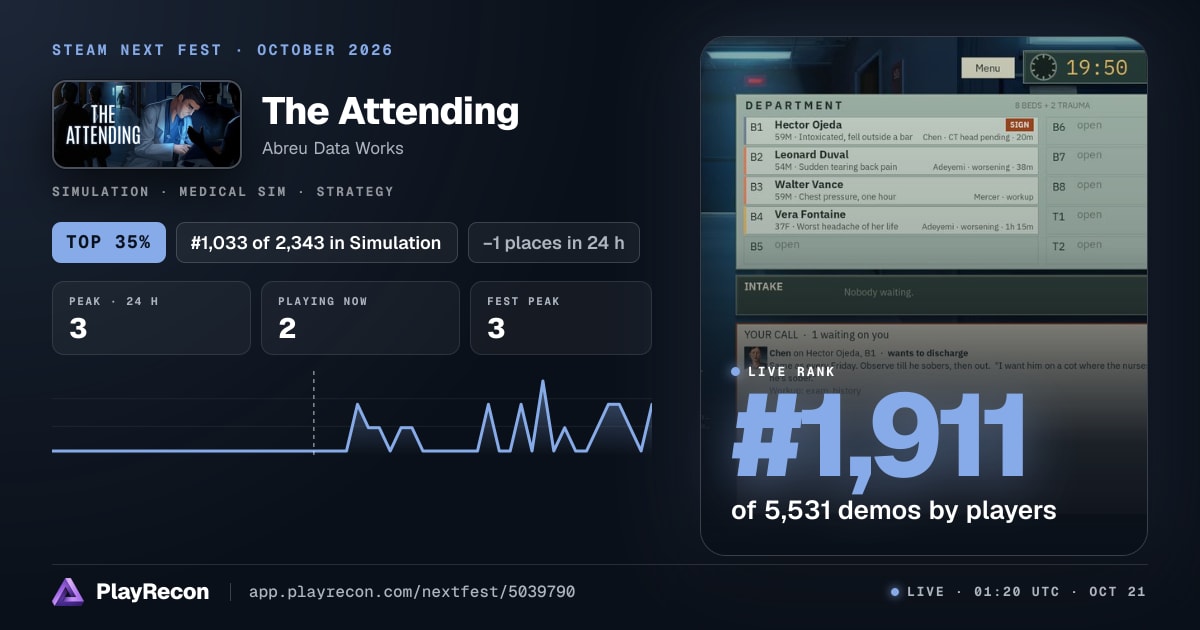Screen dimensions: 1200x630
Task: Click the OCT 21 date in footer
Action: click(1118, 592)
